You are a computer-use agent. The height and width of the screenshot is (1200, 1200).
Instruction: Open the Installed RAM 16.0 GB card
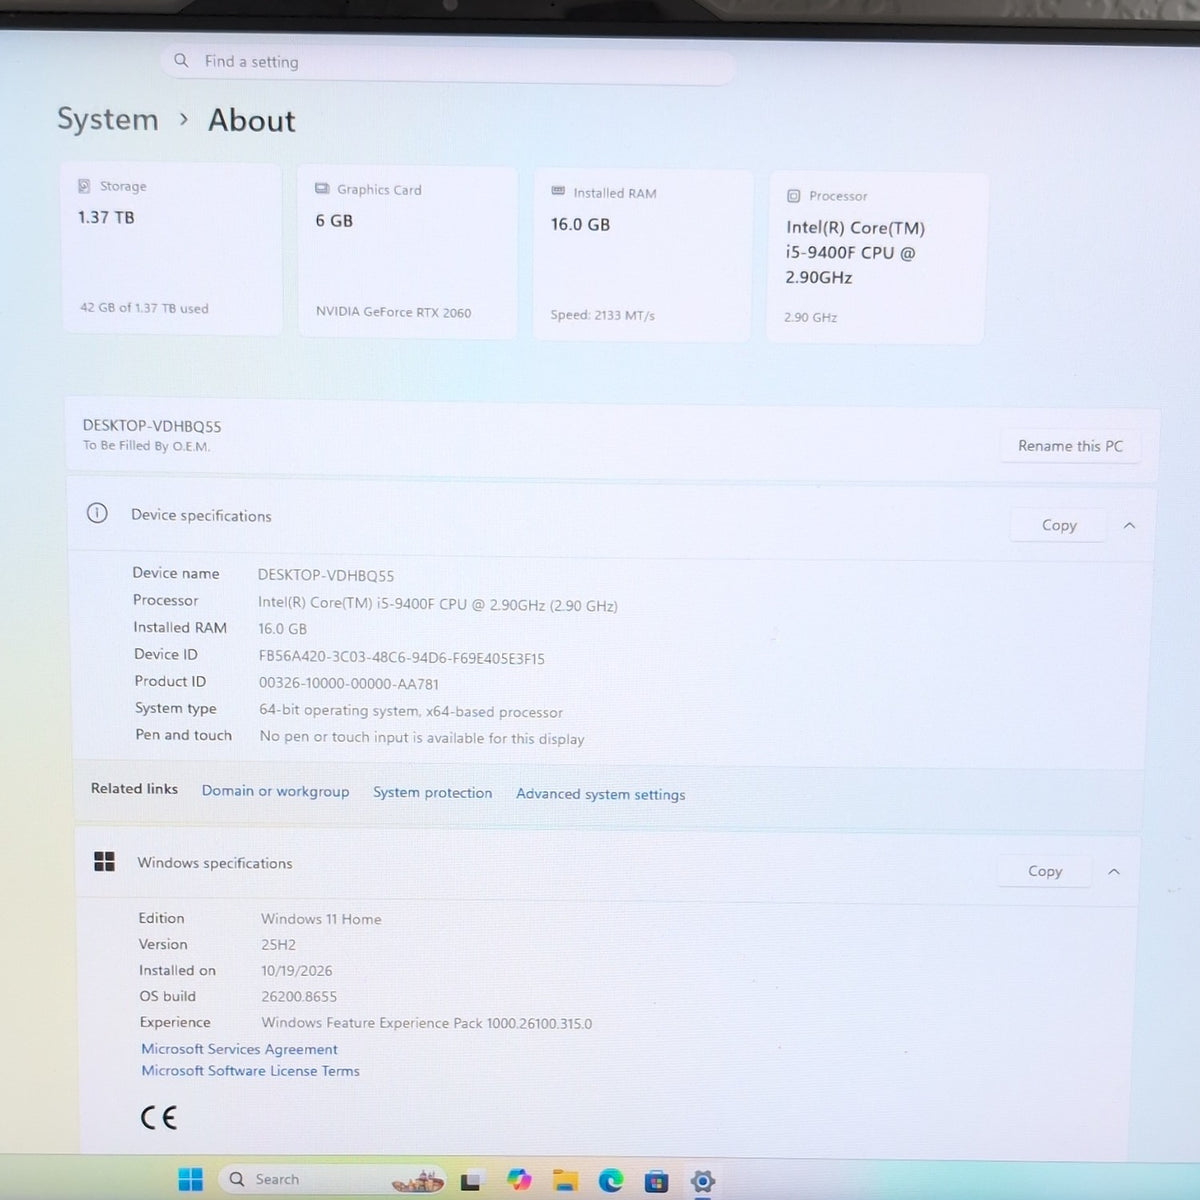click(642, 256)
